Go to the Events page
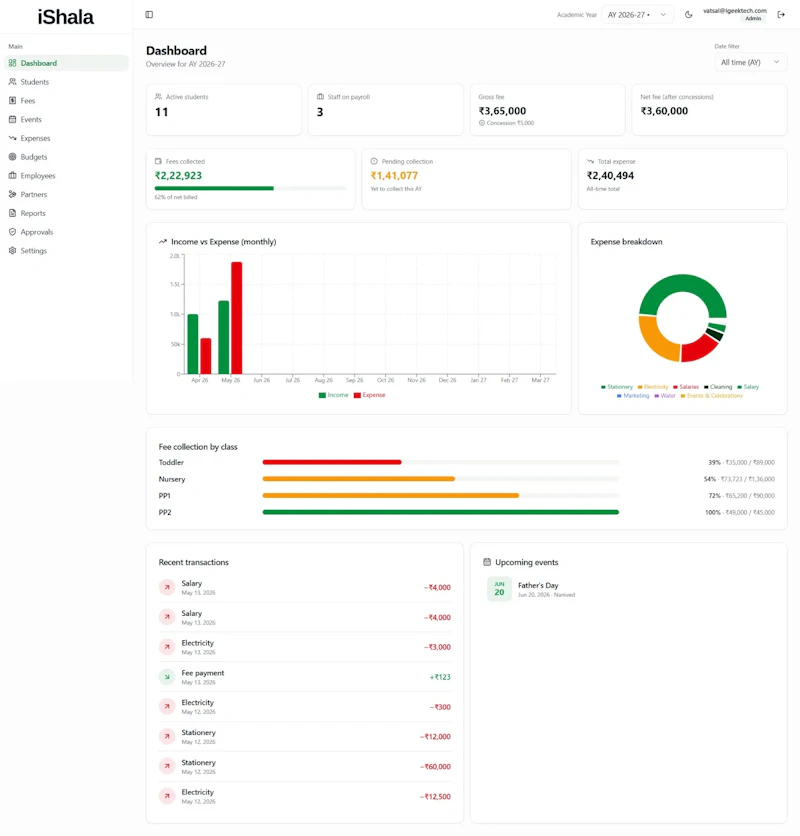Screen dimensions: 800x836 66,119
